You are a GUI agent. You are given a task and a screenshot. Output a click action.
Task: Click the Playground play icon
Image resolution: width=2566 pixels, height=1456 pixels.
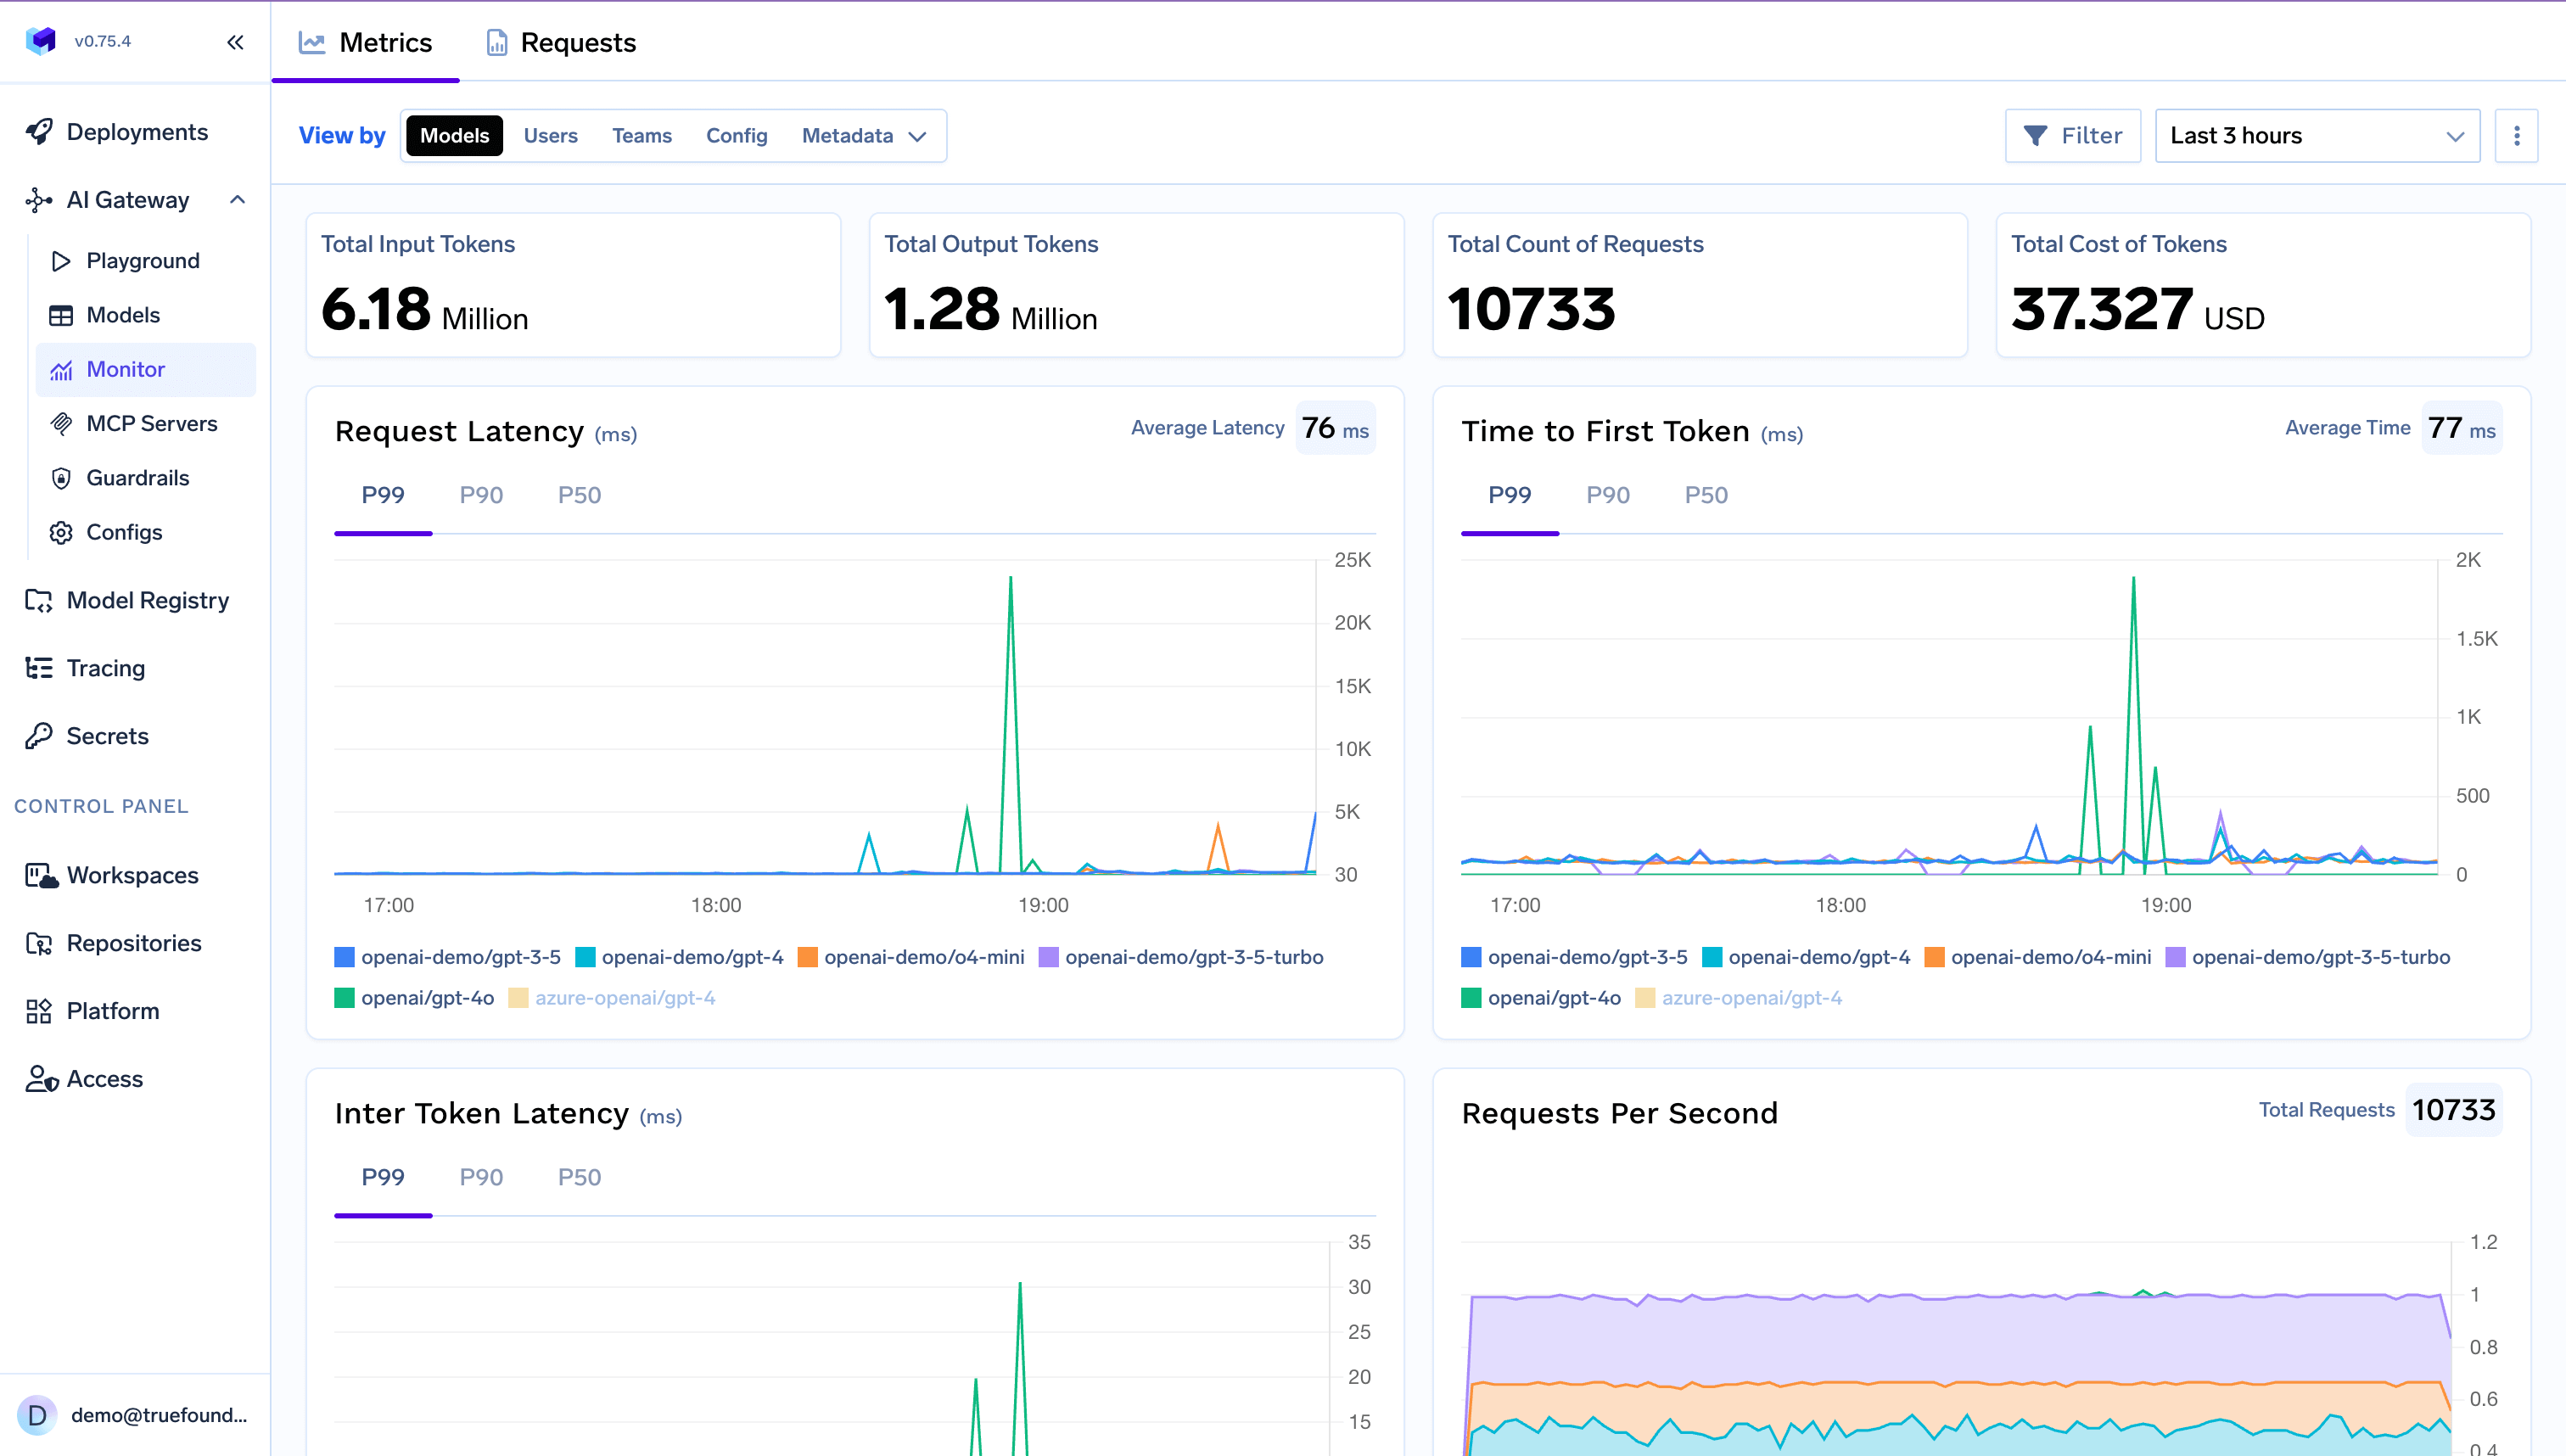(x=61, y=261)
